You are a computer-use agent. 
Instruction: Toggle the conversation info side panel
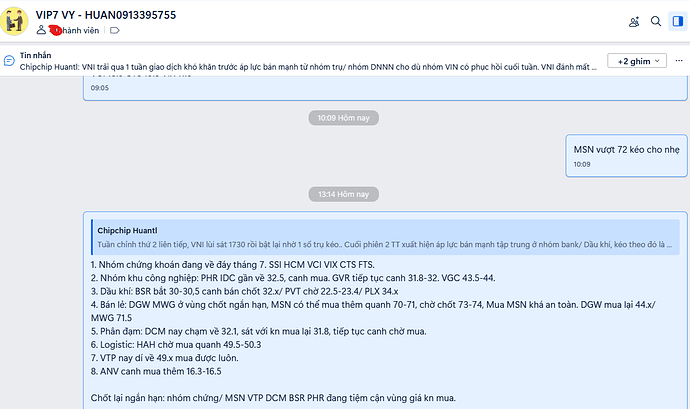[678, 21]
